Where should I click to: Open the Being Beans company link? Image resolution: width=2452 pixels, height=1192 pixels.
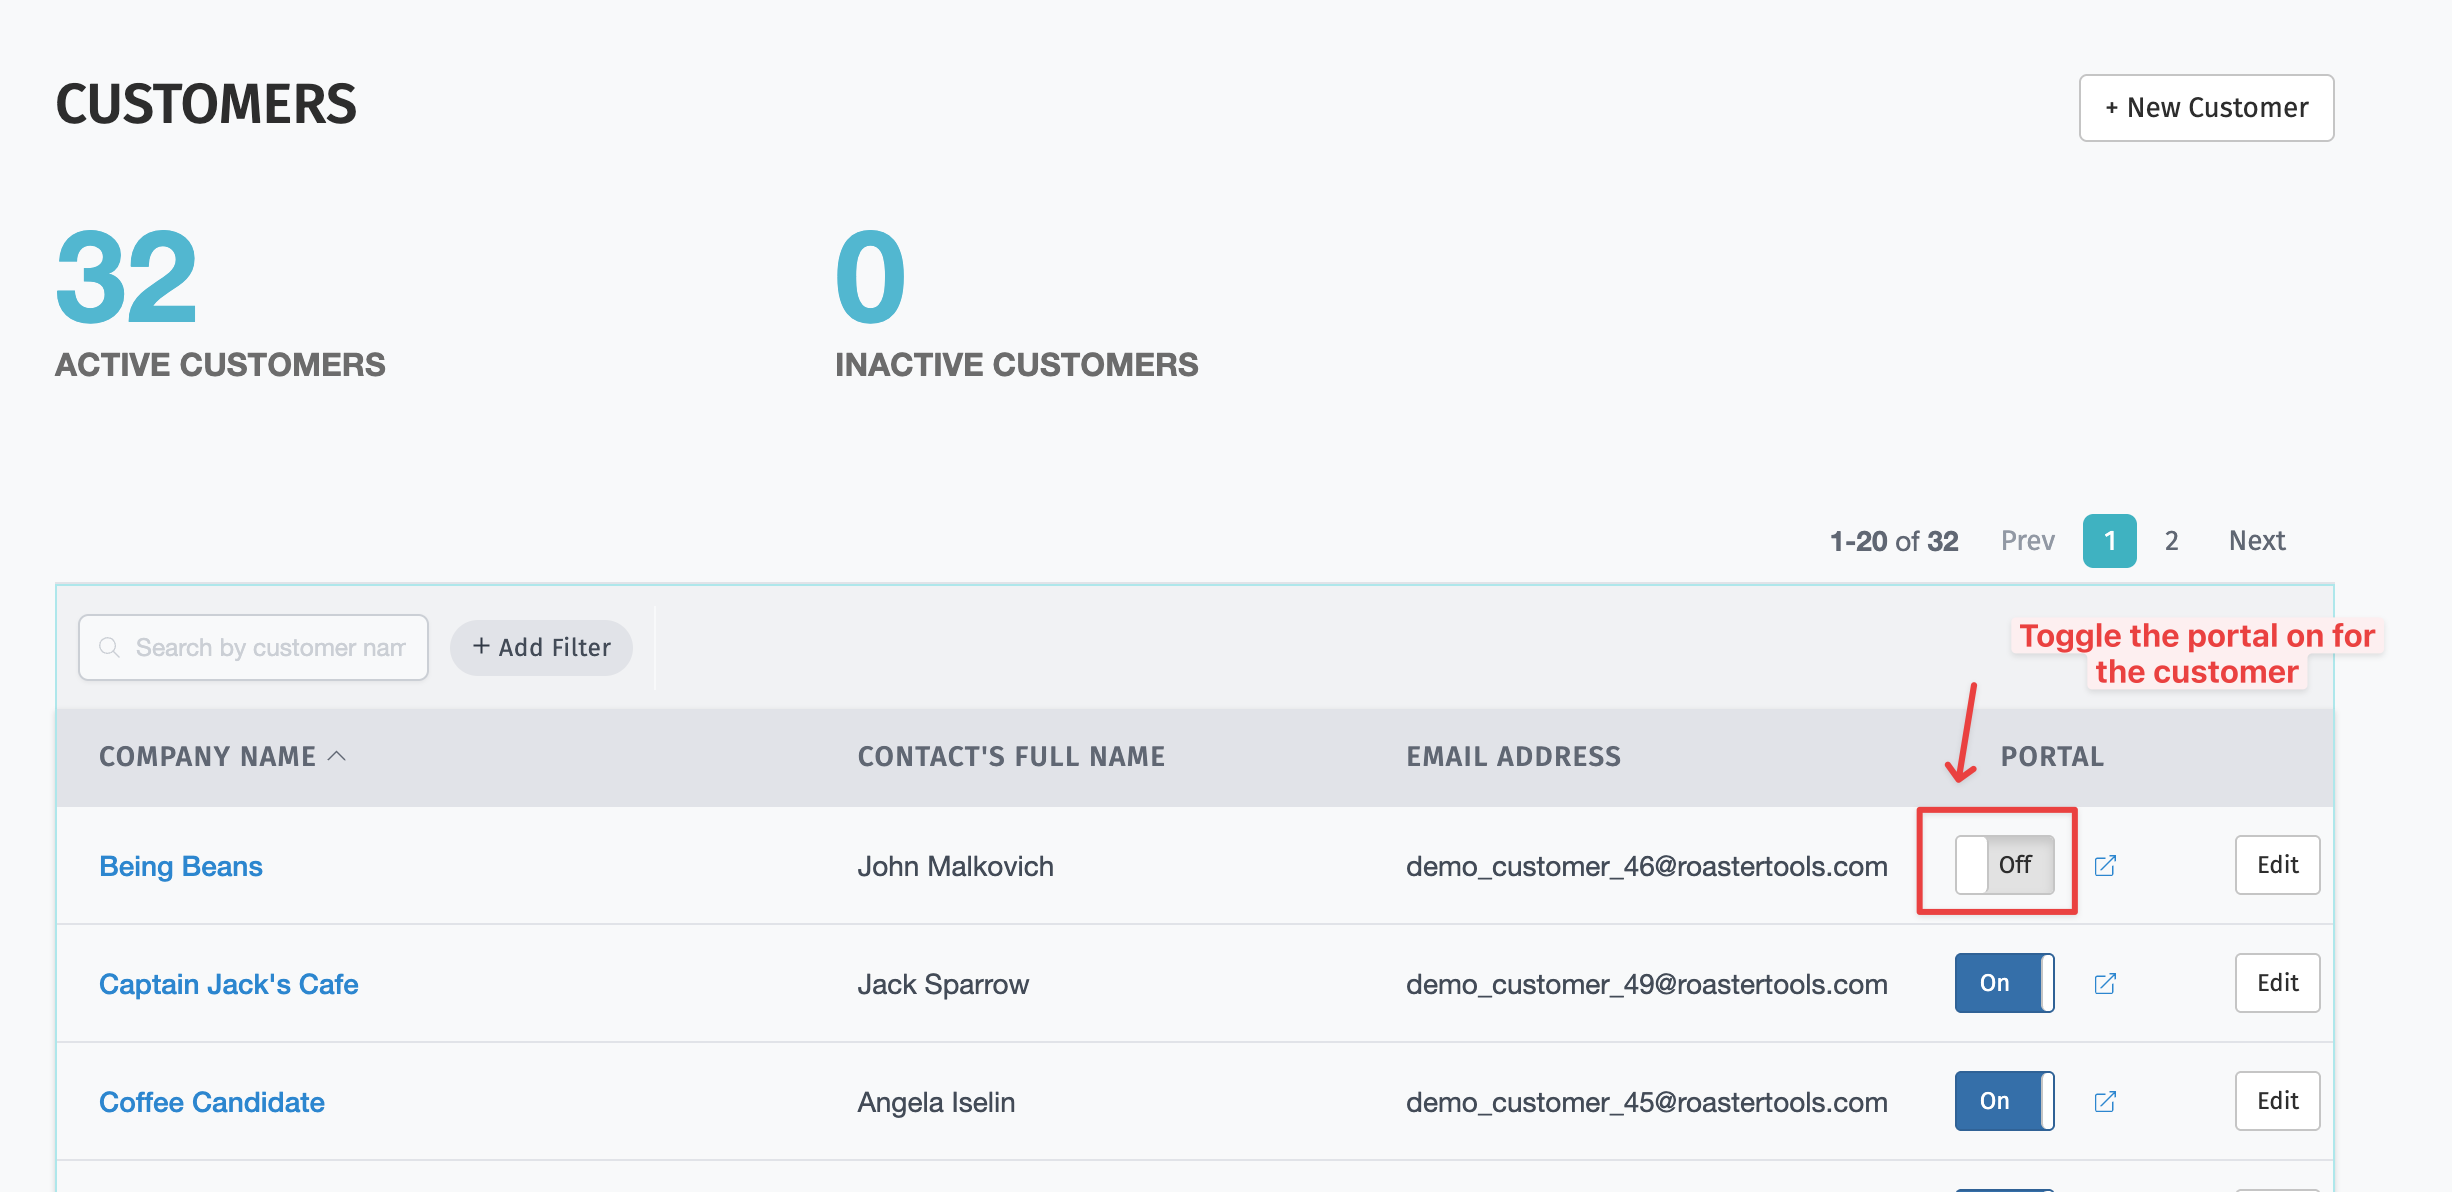[181, 866]
